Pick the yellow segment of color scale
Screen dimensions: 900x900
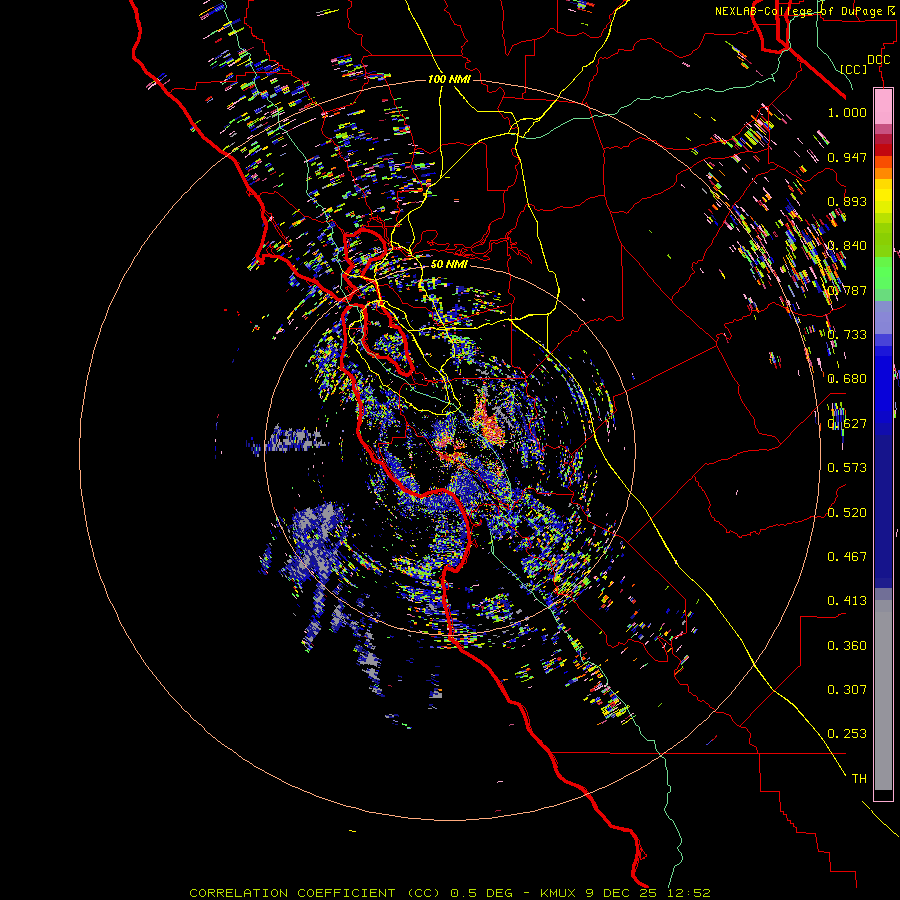[x=883, y=196]
